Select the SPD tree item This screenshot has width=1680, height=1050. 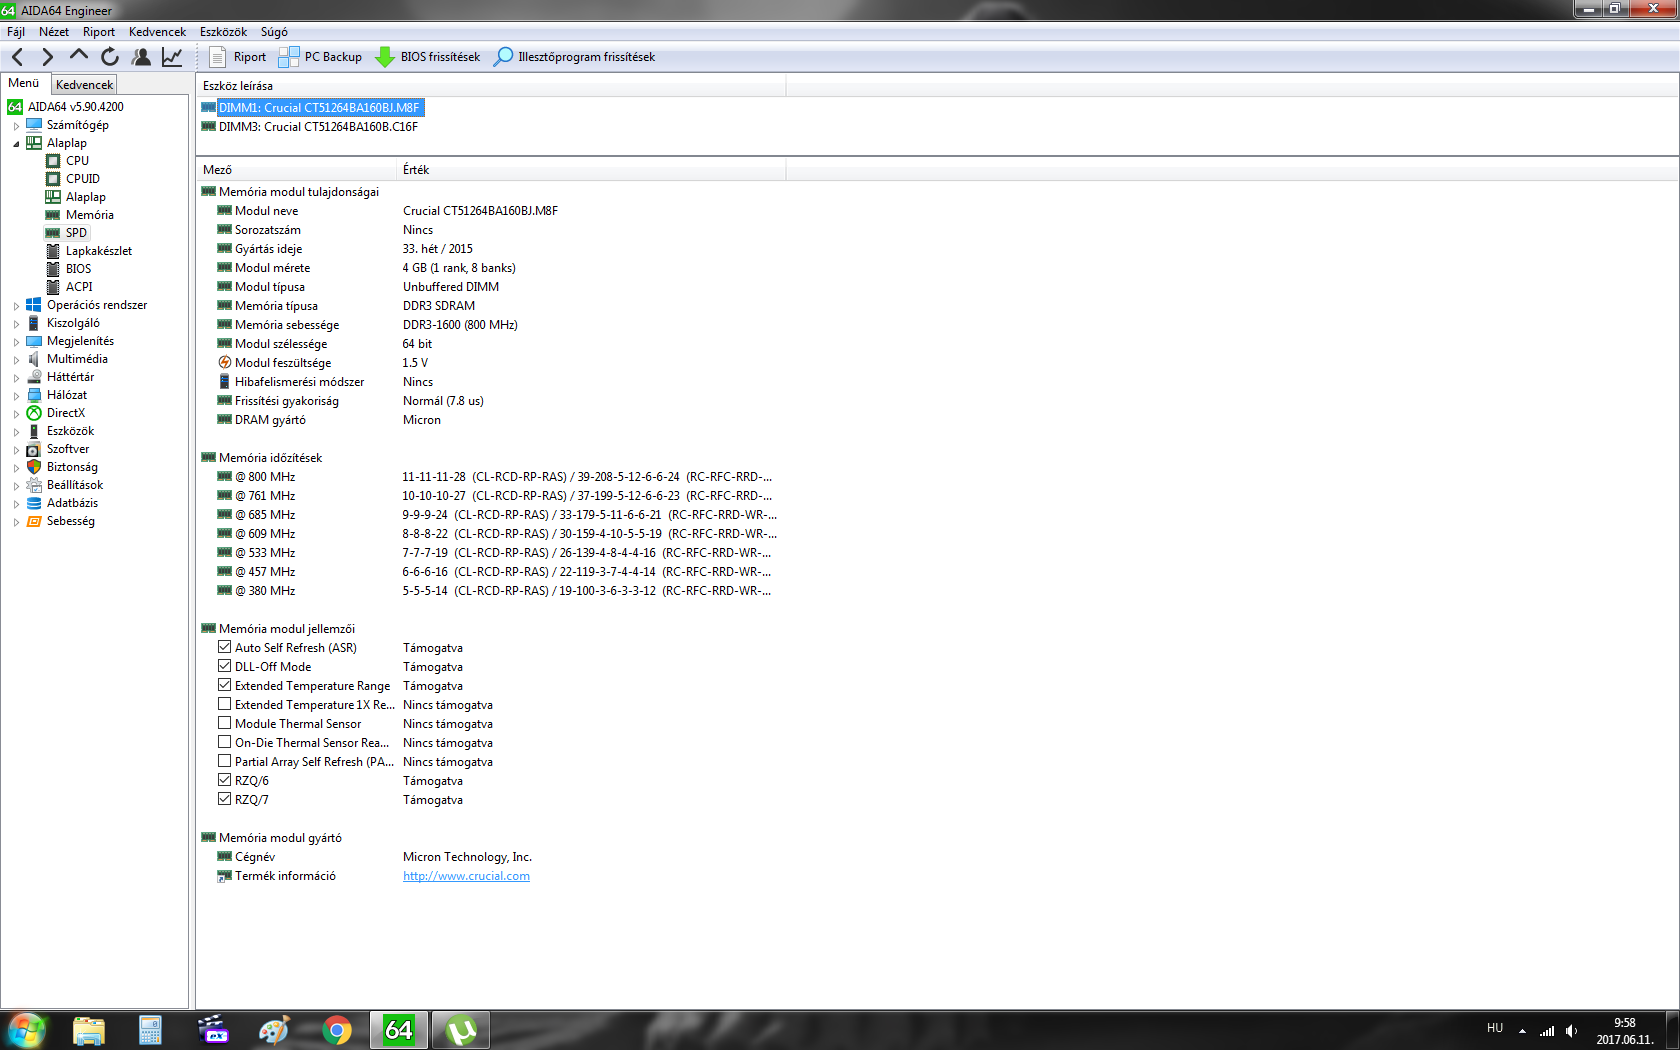(76, 232)
